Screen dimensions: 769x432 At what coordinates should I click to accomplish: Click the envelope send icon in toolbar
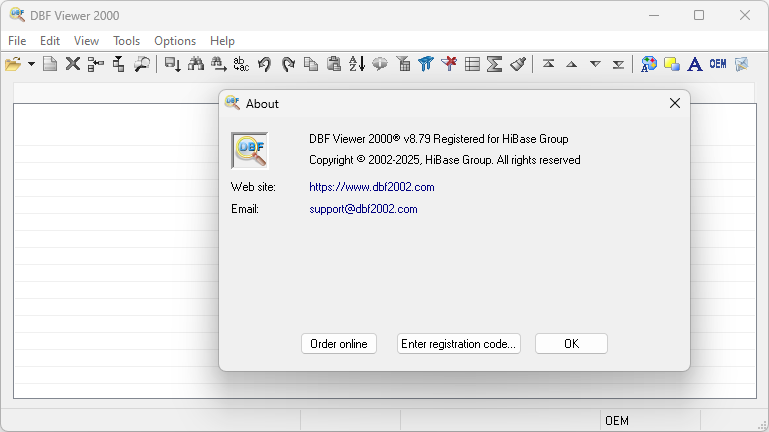[742, 64]
